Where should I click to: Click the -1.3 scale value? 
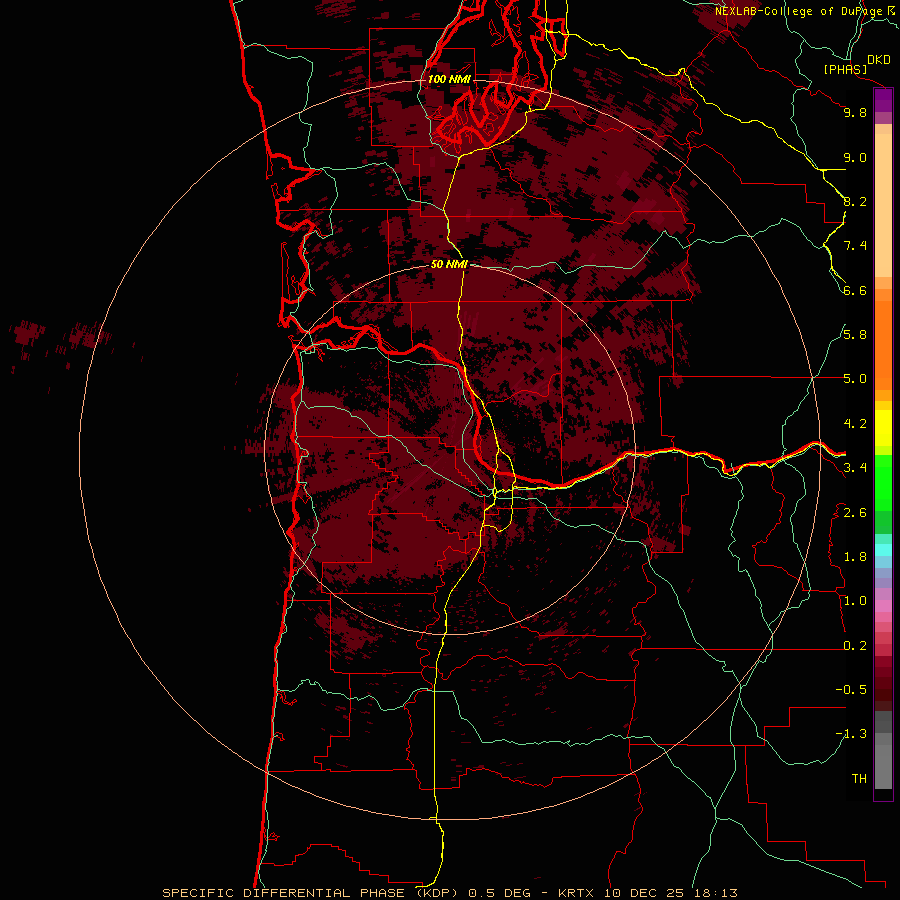coord(851,734)
